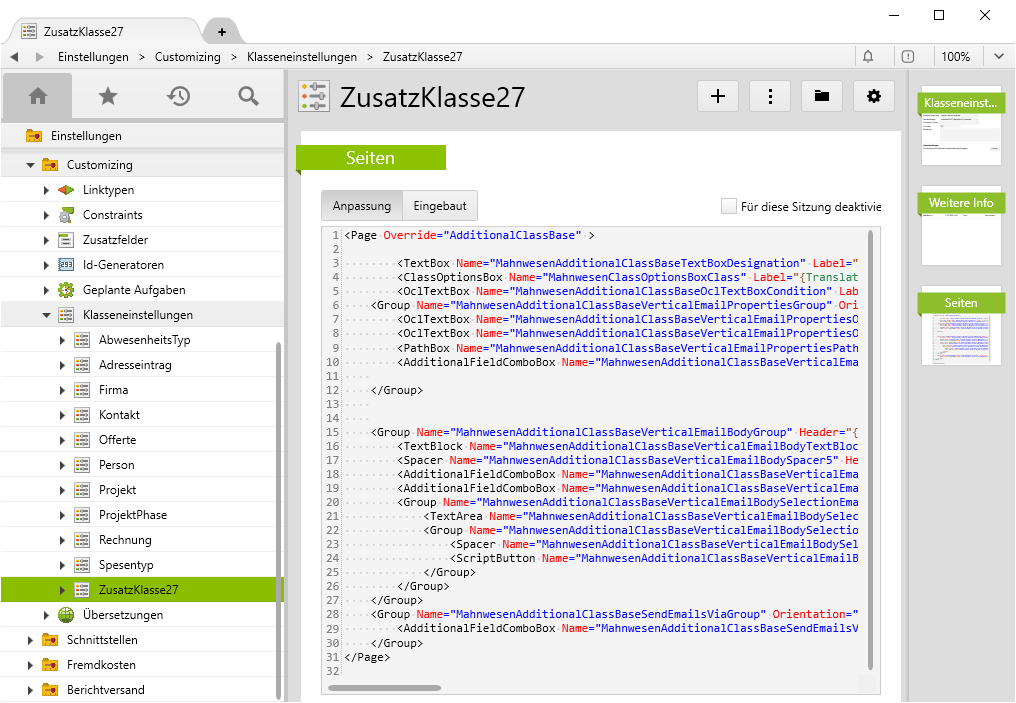Click Customizing in the breadcrumb path
Screen dimensions: 1016x703
point(187,57)
